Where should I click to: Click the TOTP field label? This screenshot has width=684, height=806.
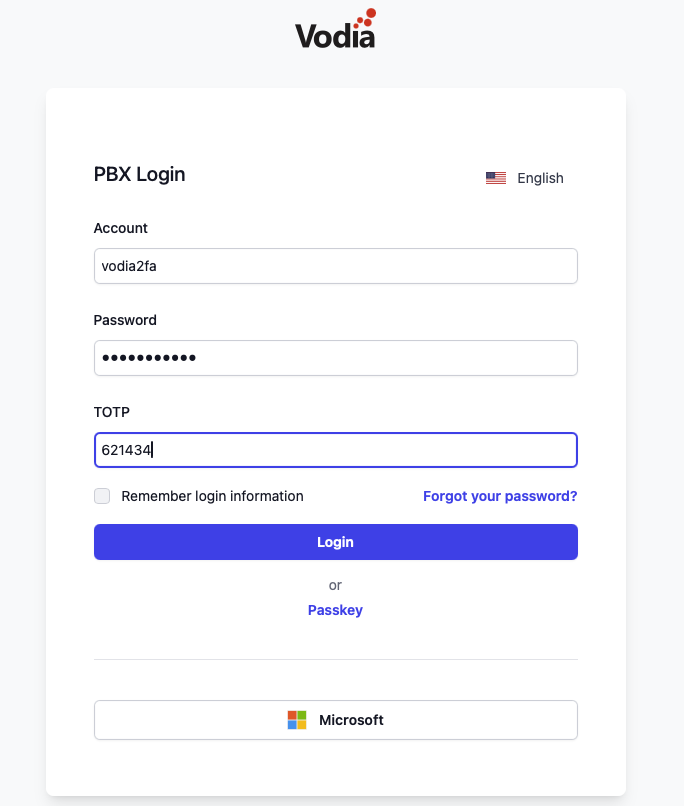click(x=112, y=412)
